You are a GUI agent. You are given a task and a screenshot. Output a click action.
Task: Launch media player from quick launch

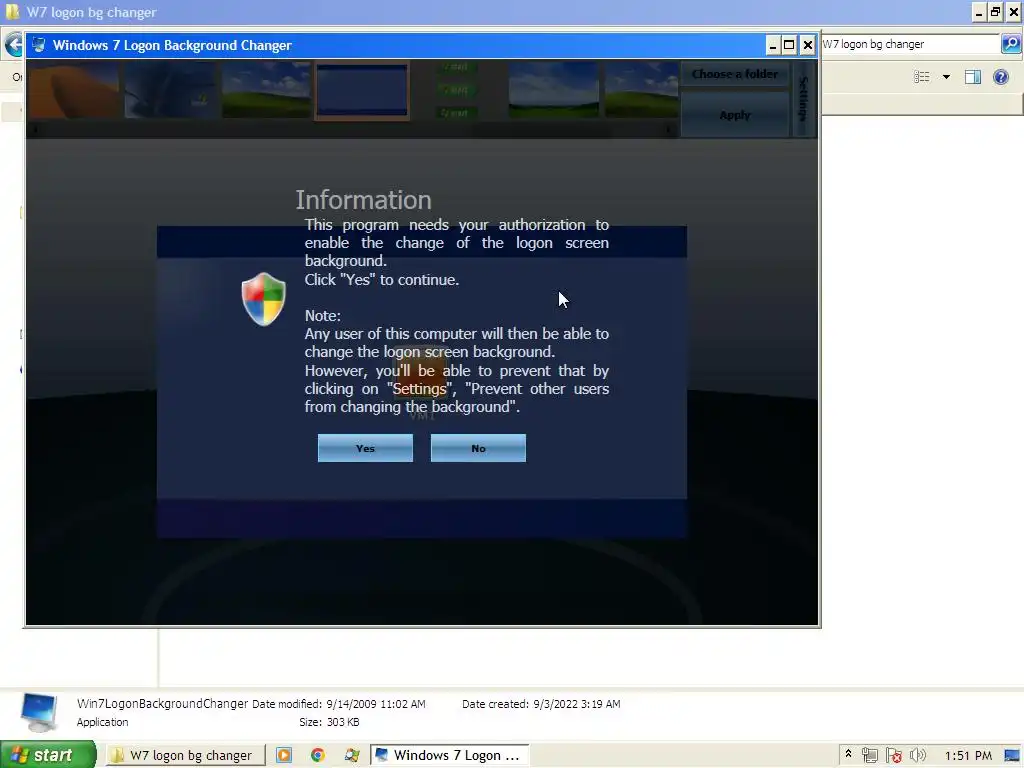[x=284, y=756]
